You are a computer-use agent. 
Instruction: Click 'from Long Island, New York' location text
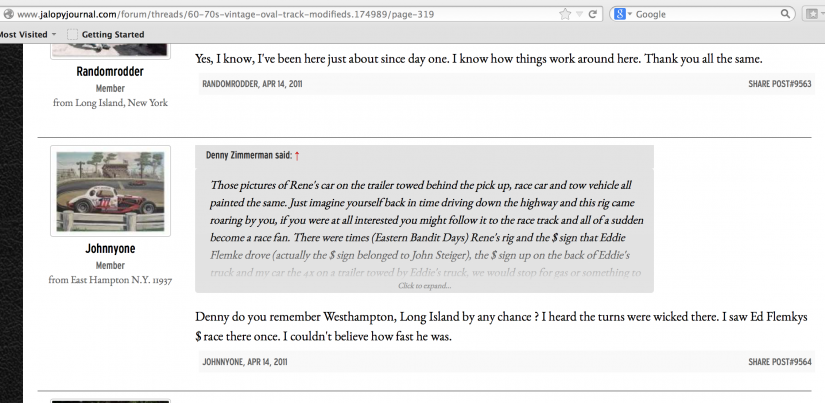pos(110,103)
